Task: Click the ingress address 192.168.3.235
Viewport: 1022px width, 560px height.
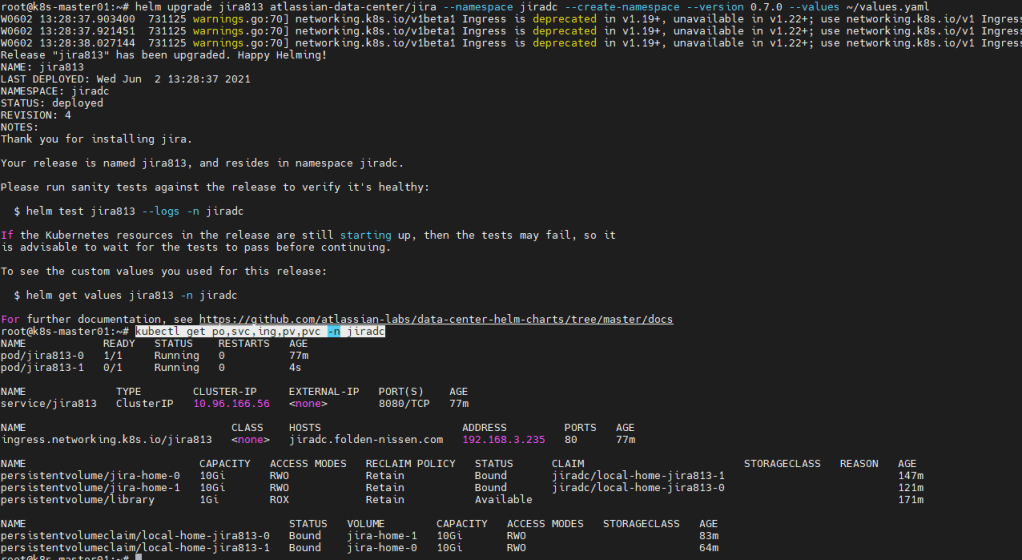Action: [503, 439]
